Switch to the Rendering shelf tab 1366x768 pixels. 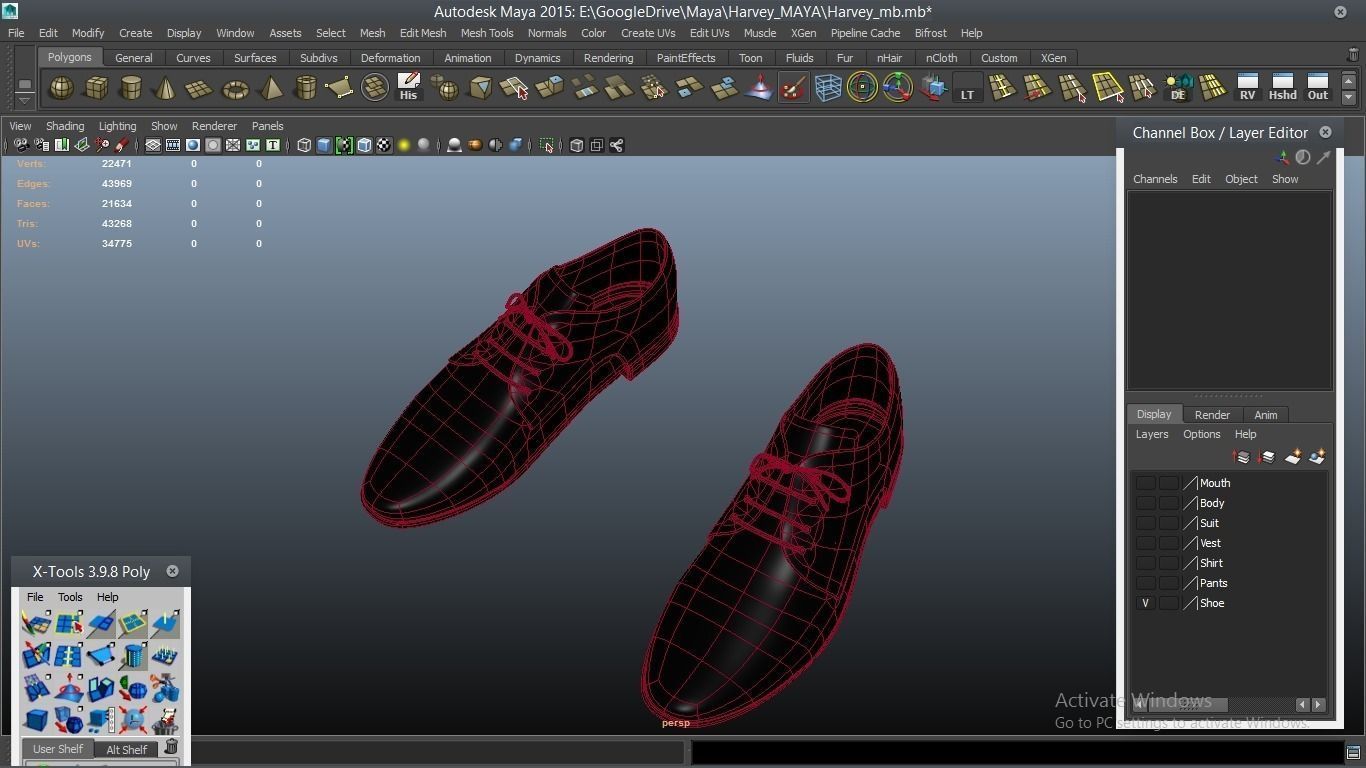click(608, 58)
